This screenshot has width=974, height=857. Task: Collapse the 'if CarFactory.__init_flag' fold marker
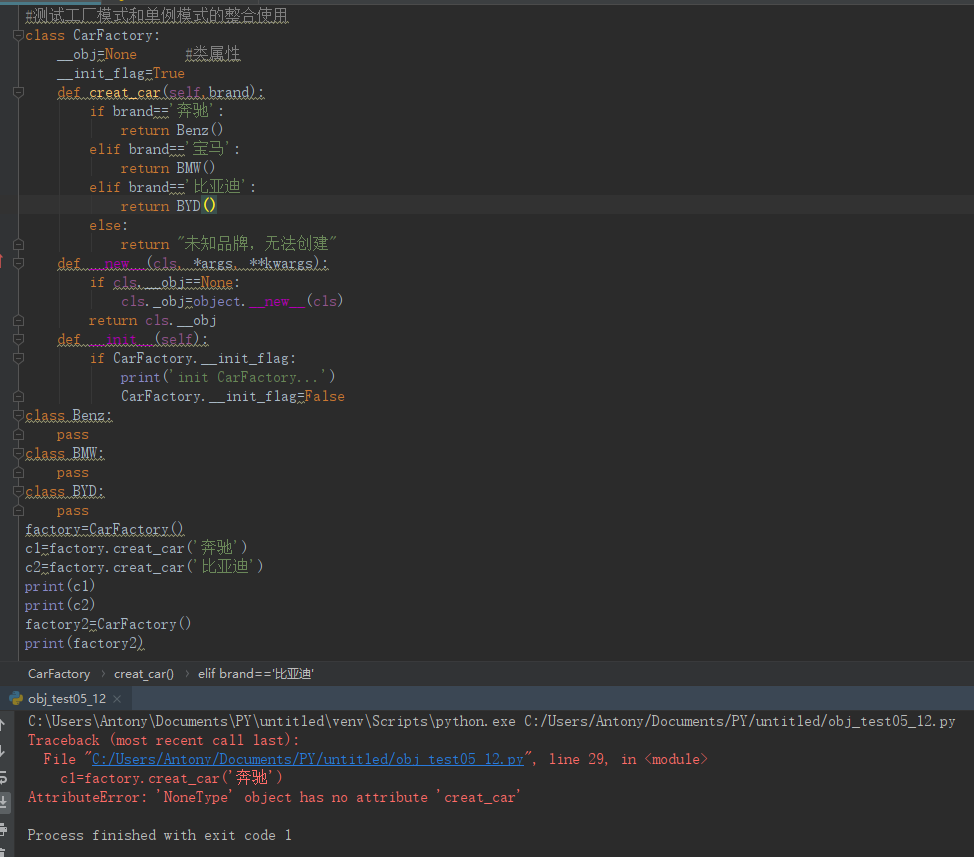pos(18,358)
